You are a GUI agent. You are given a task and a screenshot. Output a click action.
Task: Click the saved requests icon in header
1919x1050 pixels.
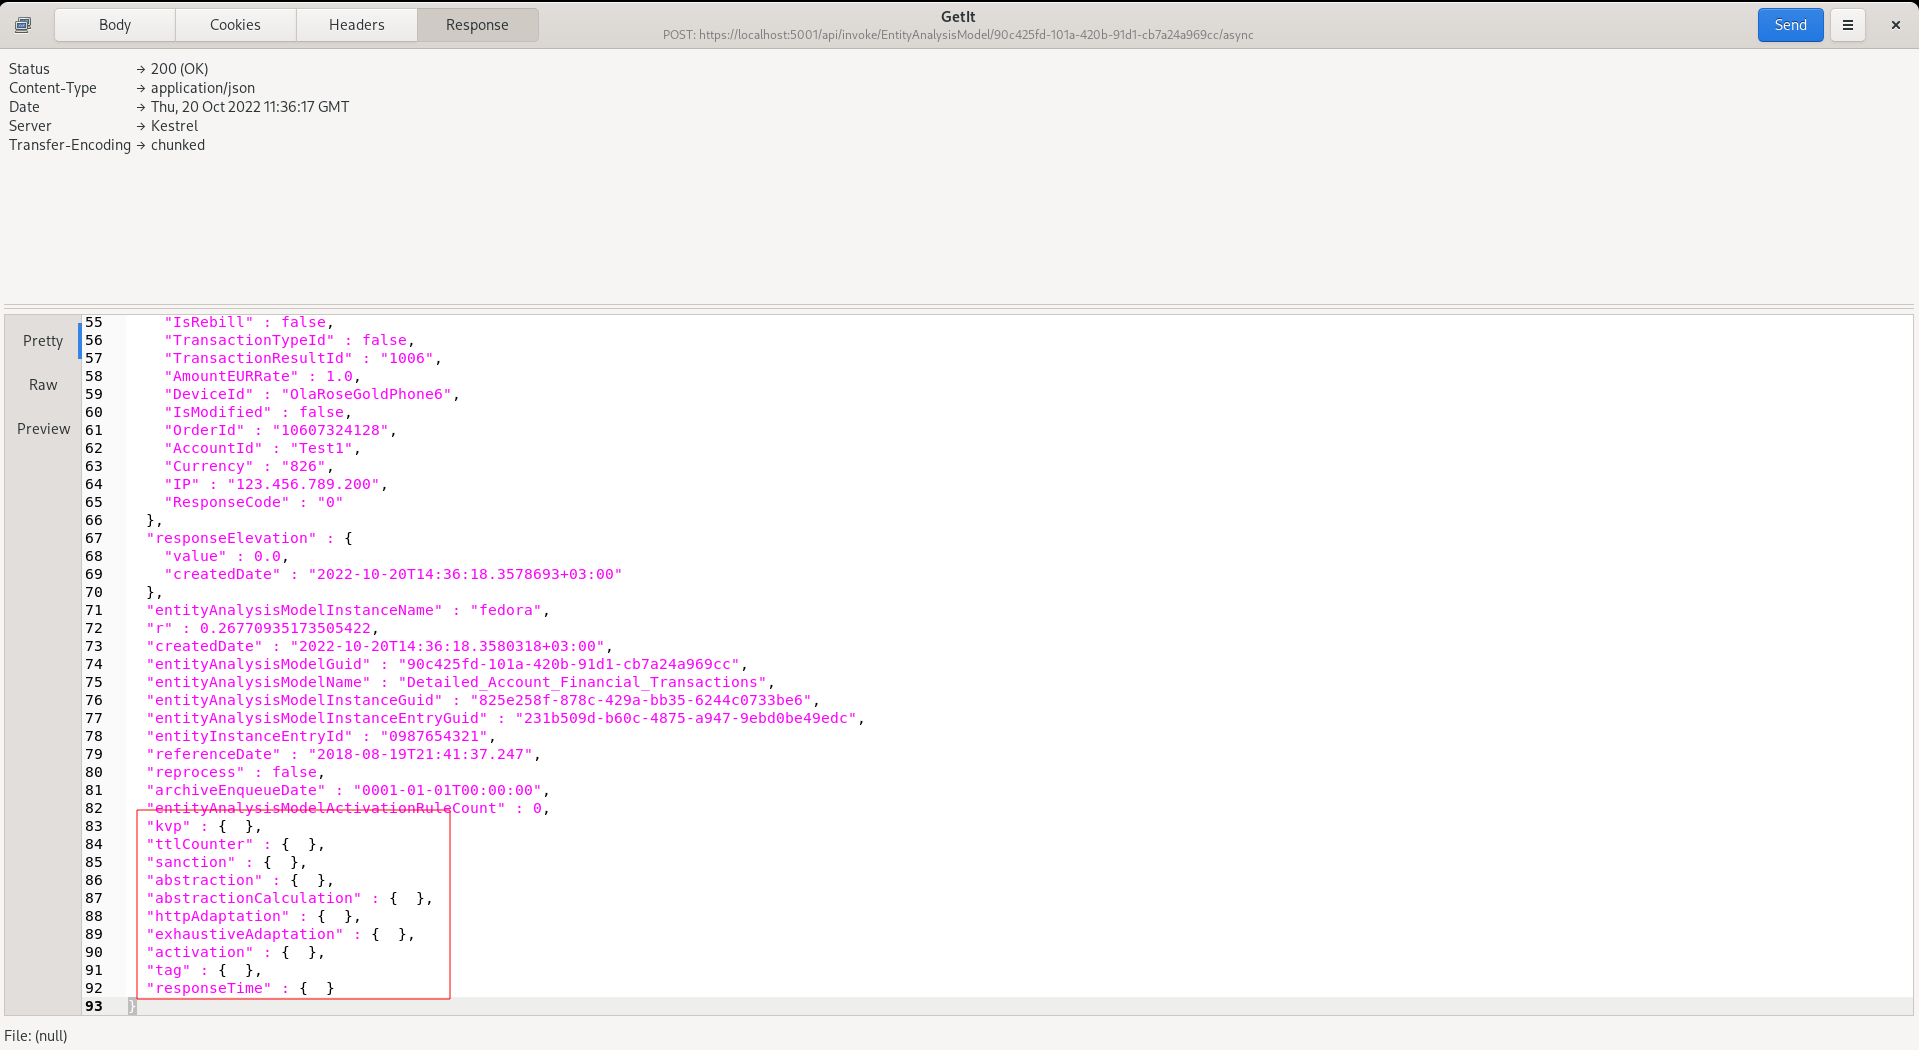(x=23, y=25)
